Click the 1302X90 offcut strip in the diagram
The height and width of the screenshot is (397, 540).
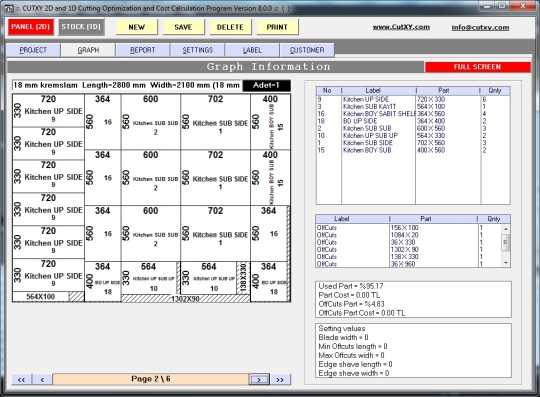pyautogui.click(x=185, y=299)
